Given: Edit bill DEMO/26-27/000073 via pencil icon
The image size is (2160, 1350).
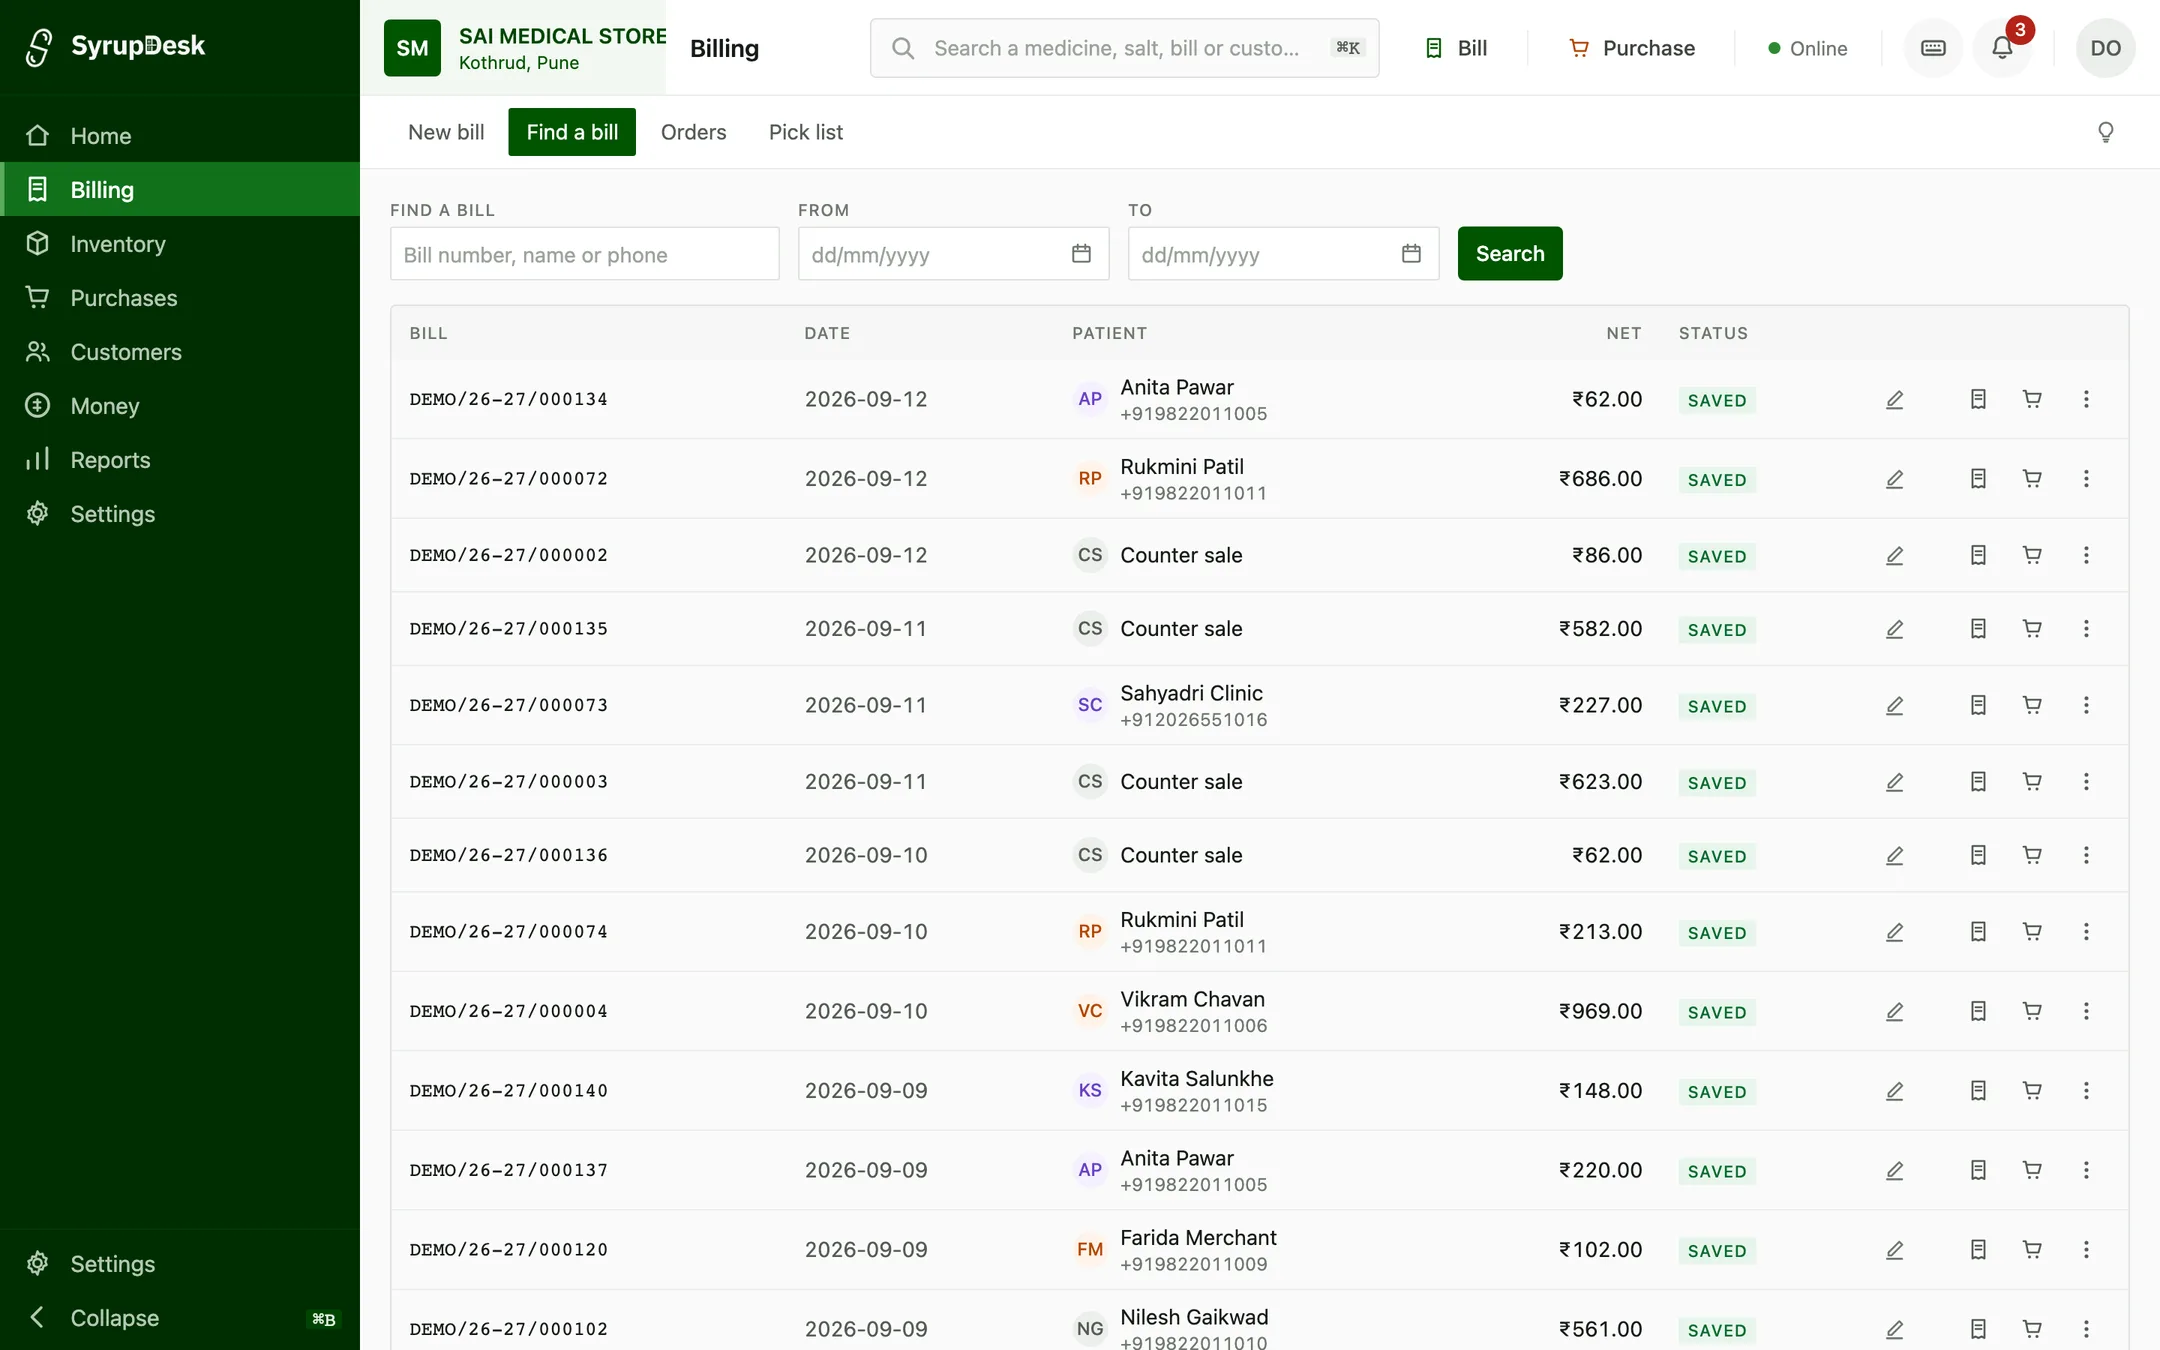Looking at the screenshot, I should (x=1895, y=706).
